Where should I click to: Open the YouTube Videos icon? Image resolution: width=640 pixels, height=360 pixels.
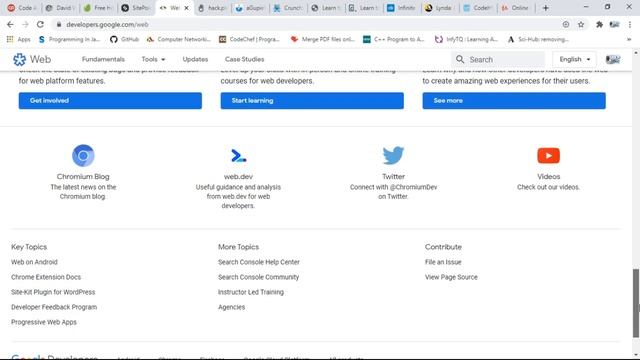[x=548, y=156]
